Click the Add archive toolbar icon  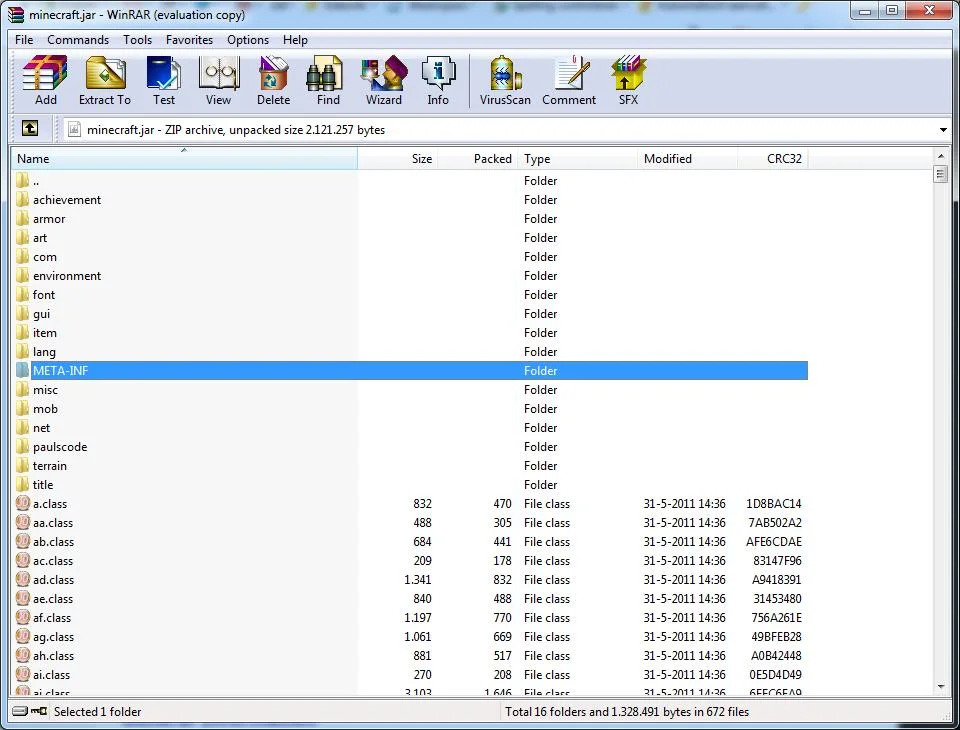[45, 80]
